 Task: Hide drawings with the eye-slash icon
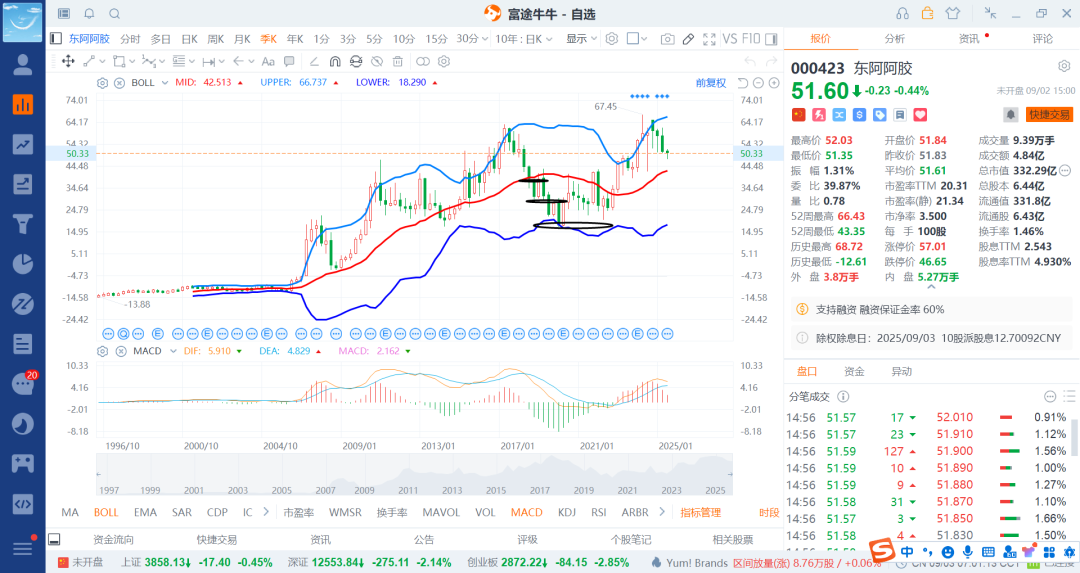coord(375,61)
